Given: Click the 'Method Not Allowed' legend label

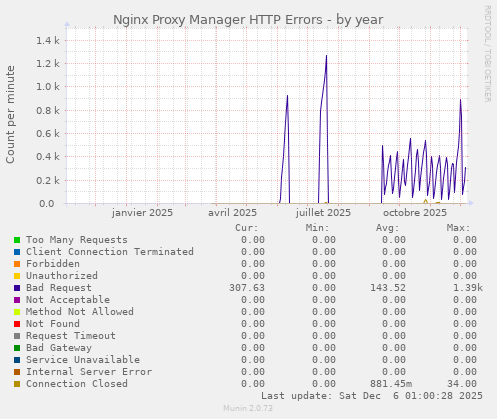Looking at the screenshot, I should click(x=80, y=312).
